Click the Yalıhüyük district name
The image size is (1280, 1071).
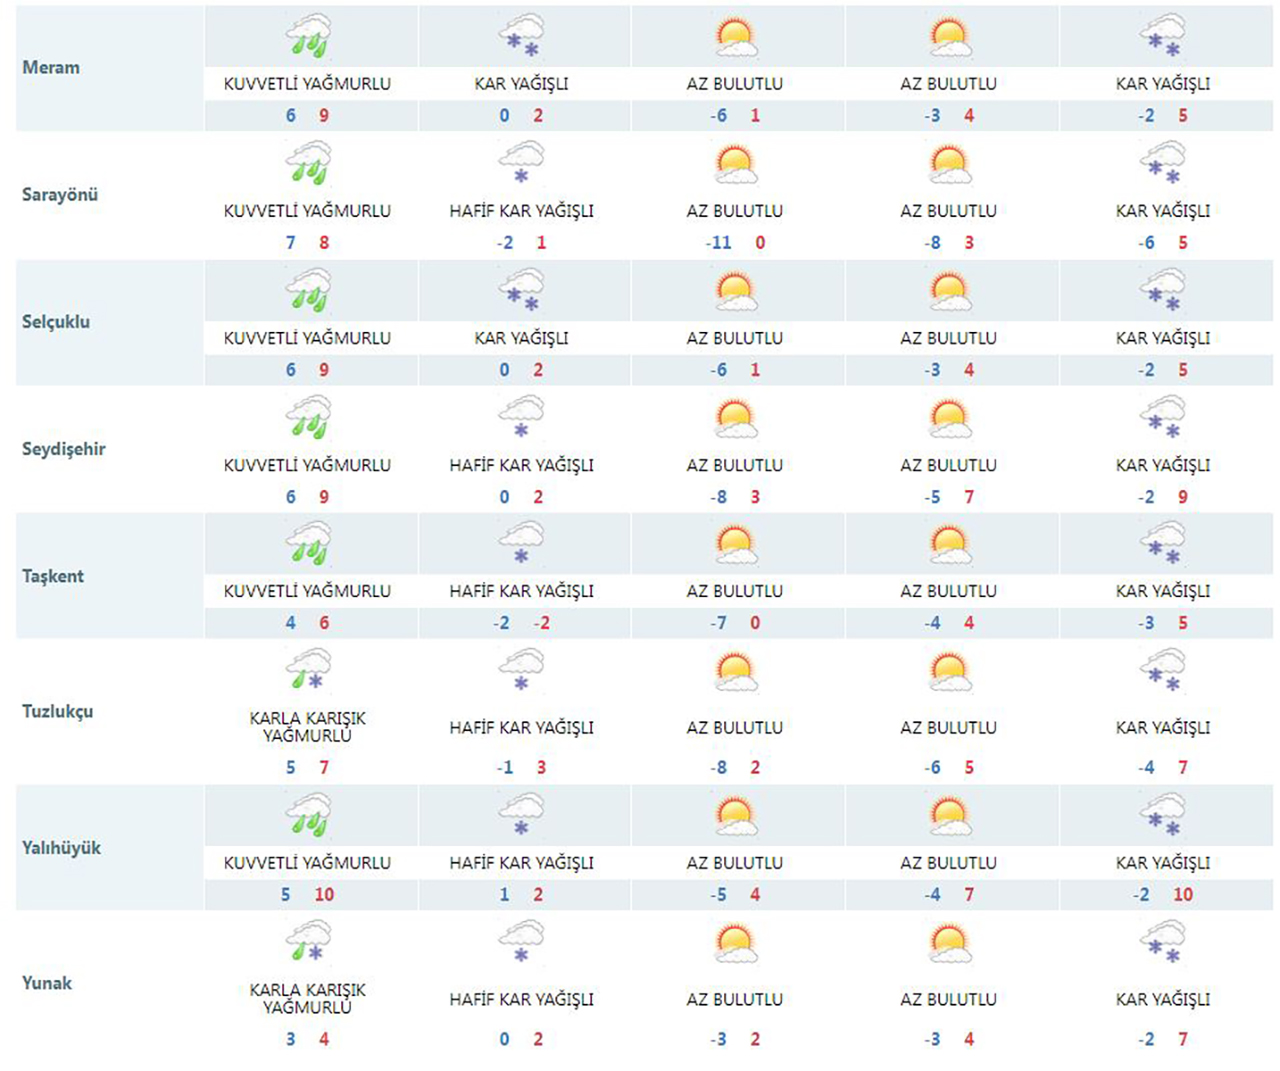[61, 848]
